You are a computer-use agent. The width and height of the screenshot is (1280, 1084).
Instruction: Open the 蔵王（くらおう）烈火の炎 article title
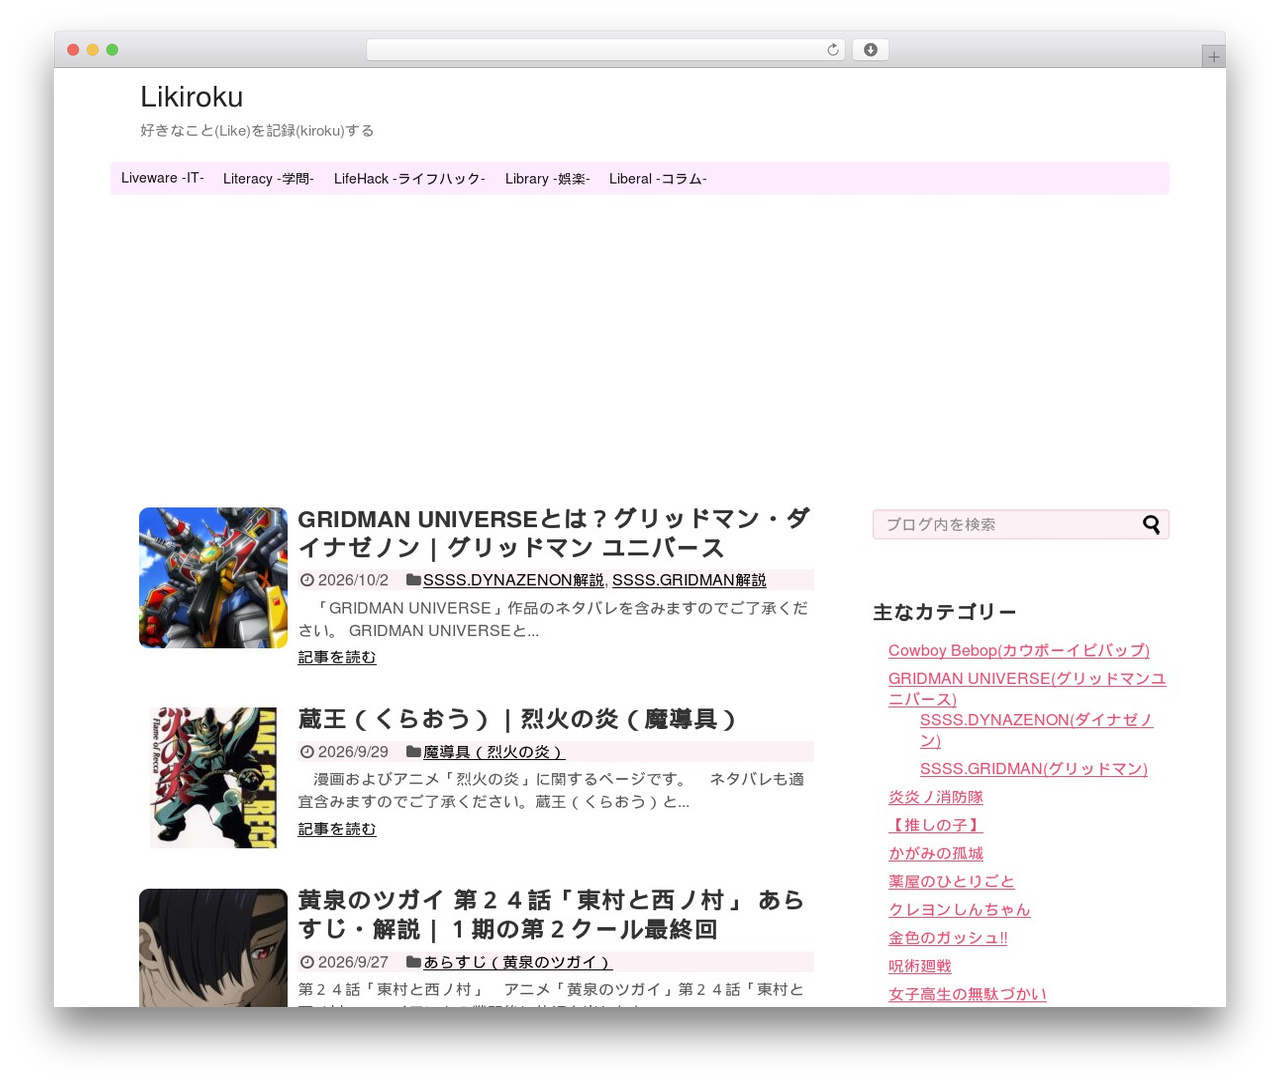(517, 719)
